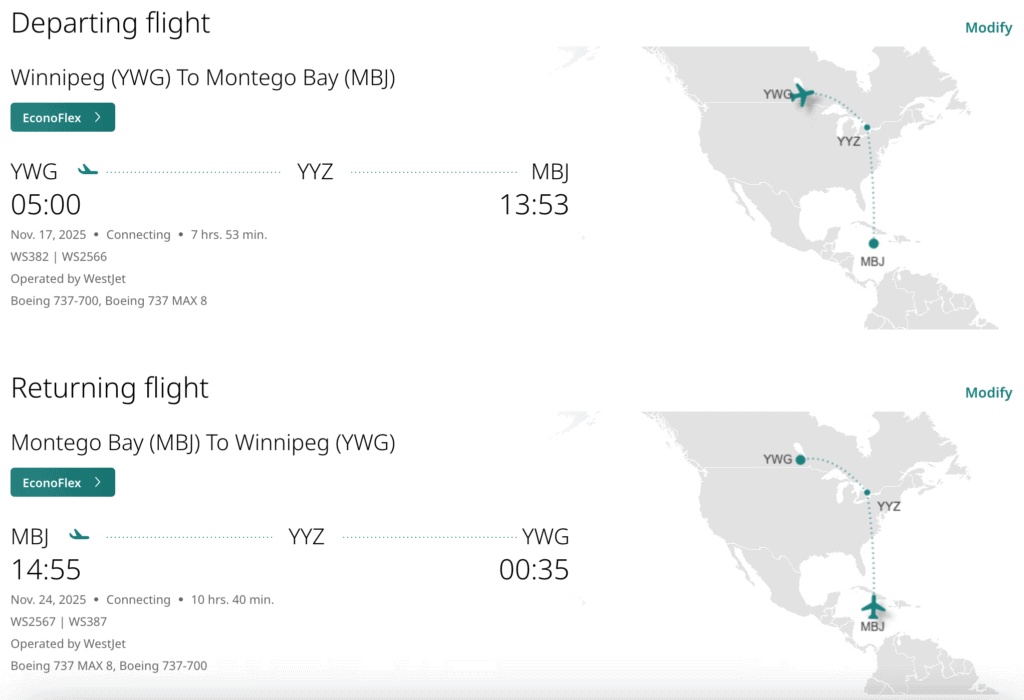Click the YYZ stop dot on departing map
1024x700 pixels.
pos(867,127)
